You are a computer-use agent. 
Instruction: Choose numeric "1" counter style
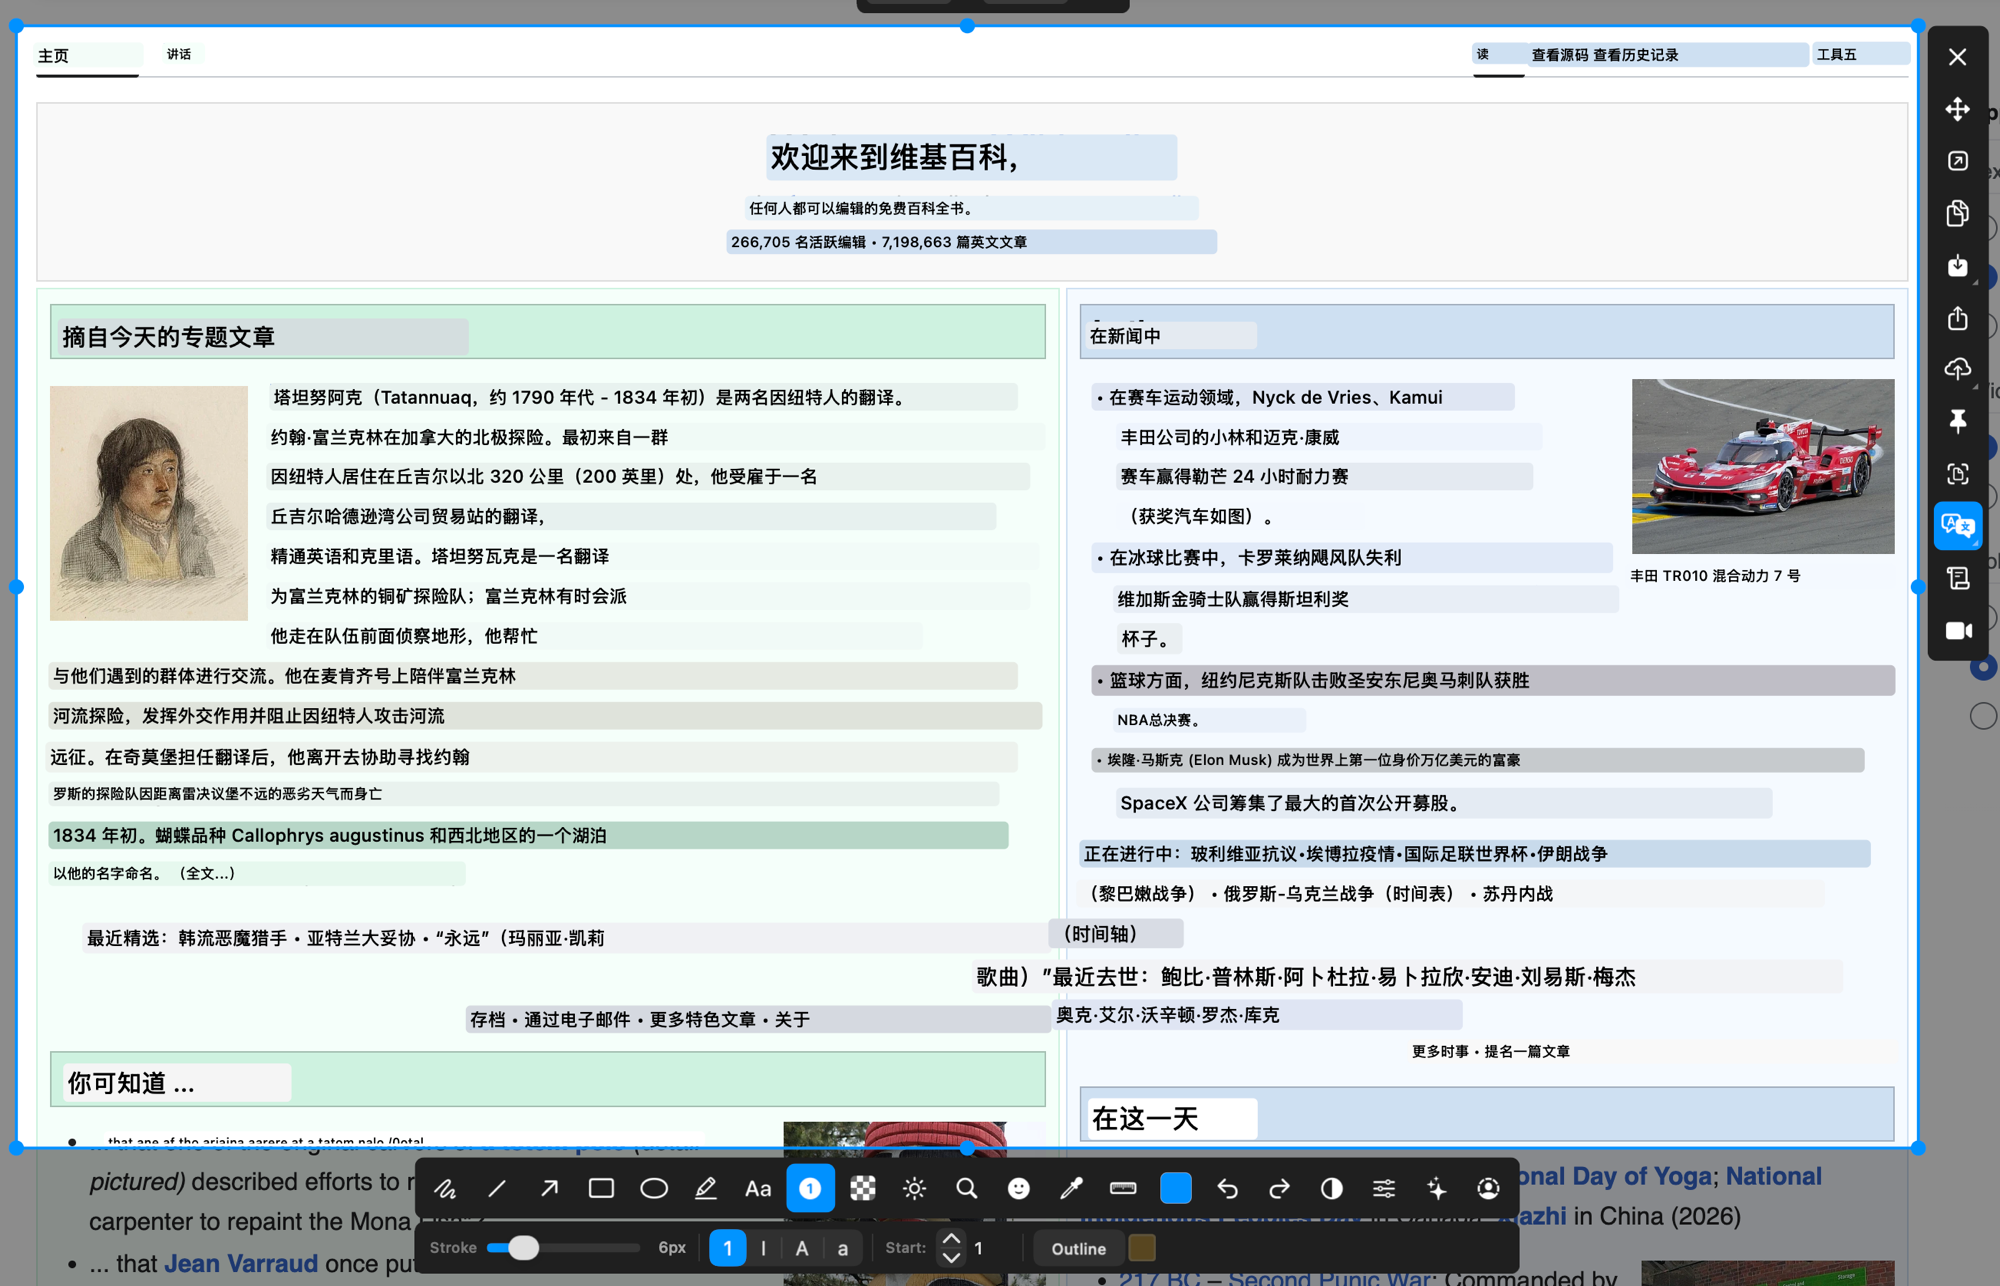click(728, 1248)
